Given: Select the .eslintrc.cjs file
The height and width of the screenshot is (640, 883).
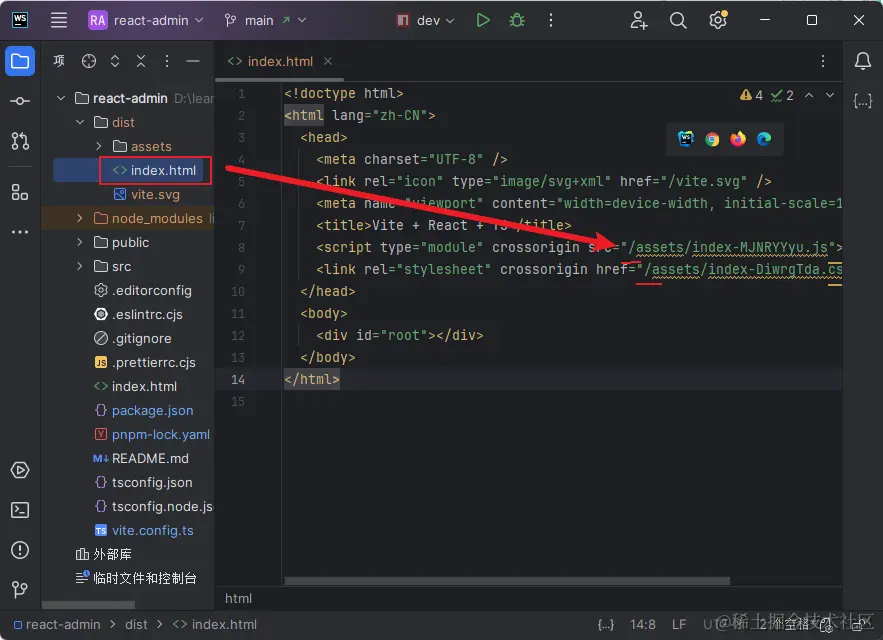Looking at the screenshot, I should tap(138, 314).
